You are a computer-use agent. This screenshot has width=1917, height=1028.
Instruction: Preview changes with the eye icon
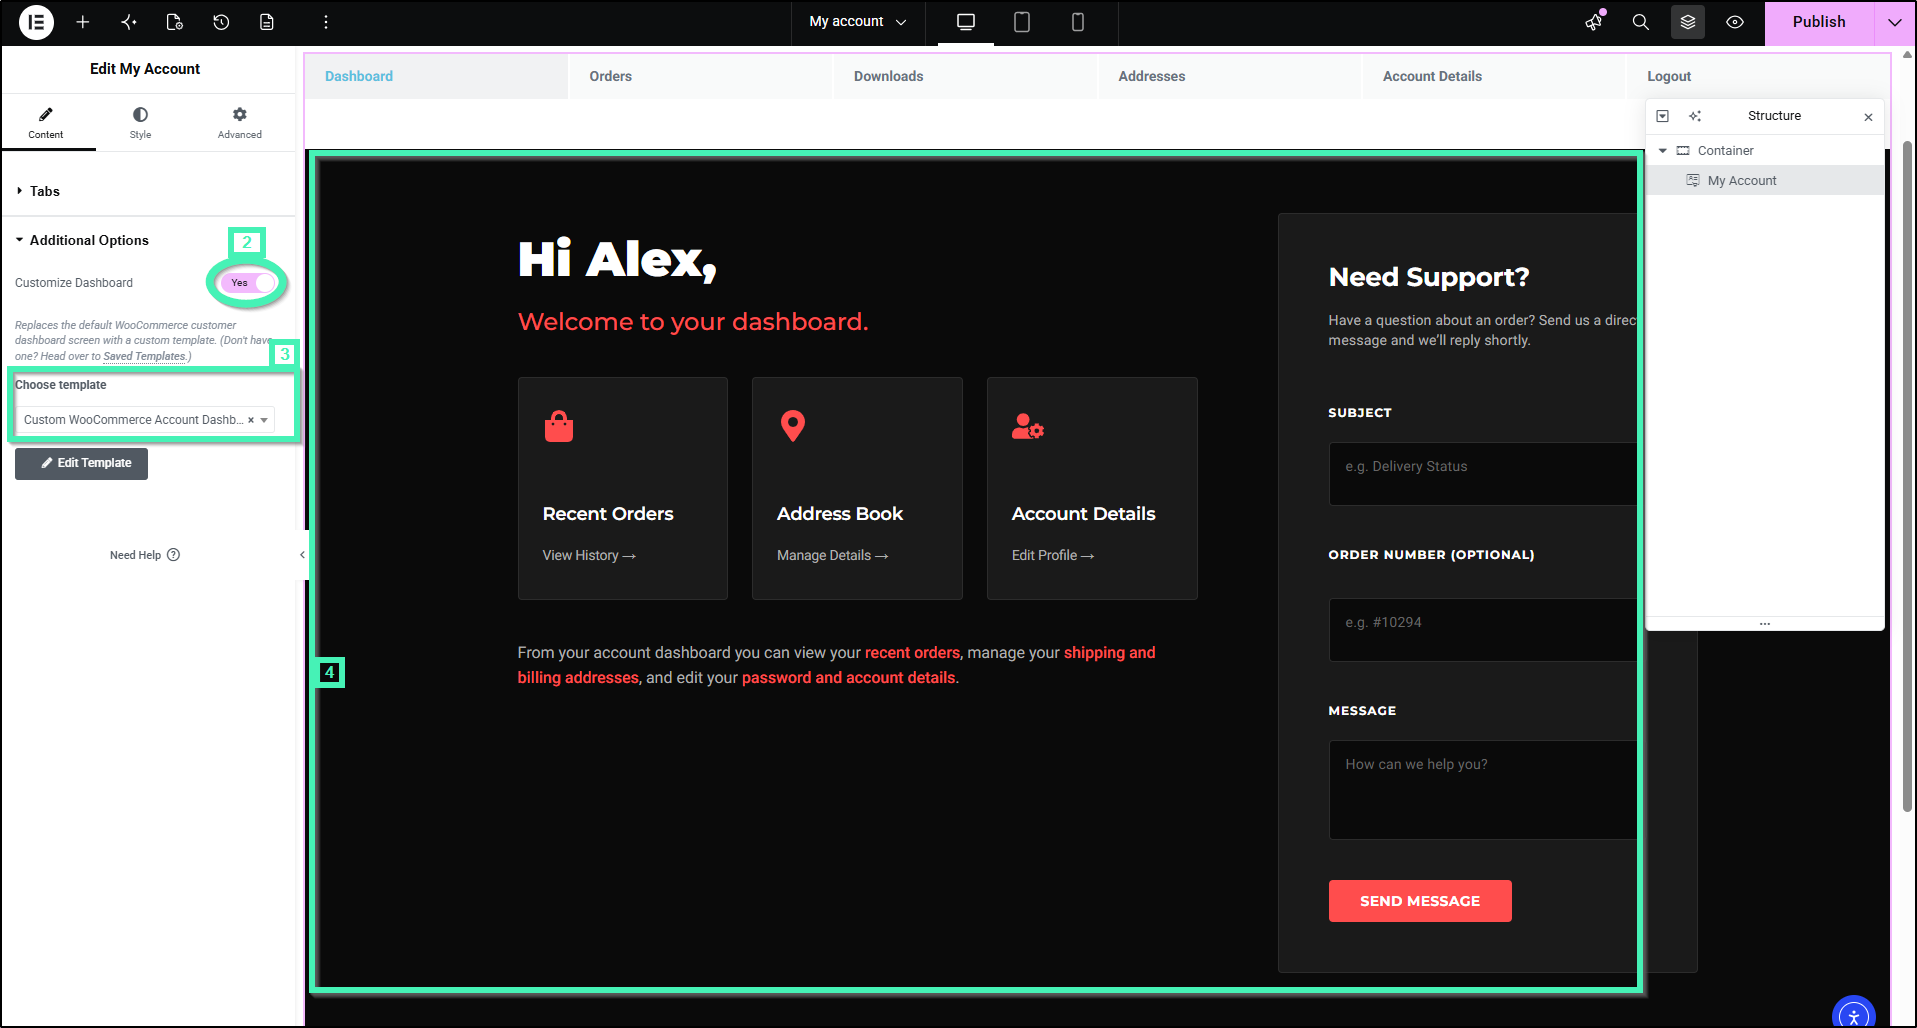[1735, 22]
